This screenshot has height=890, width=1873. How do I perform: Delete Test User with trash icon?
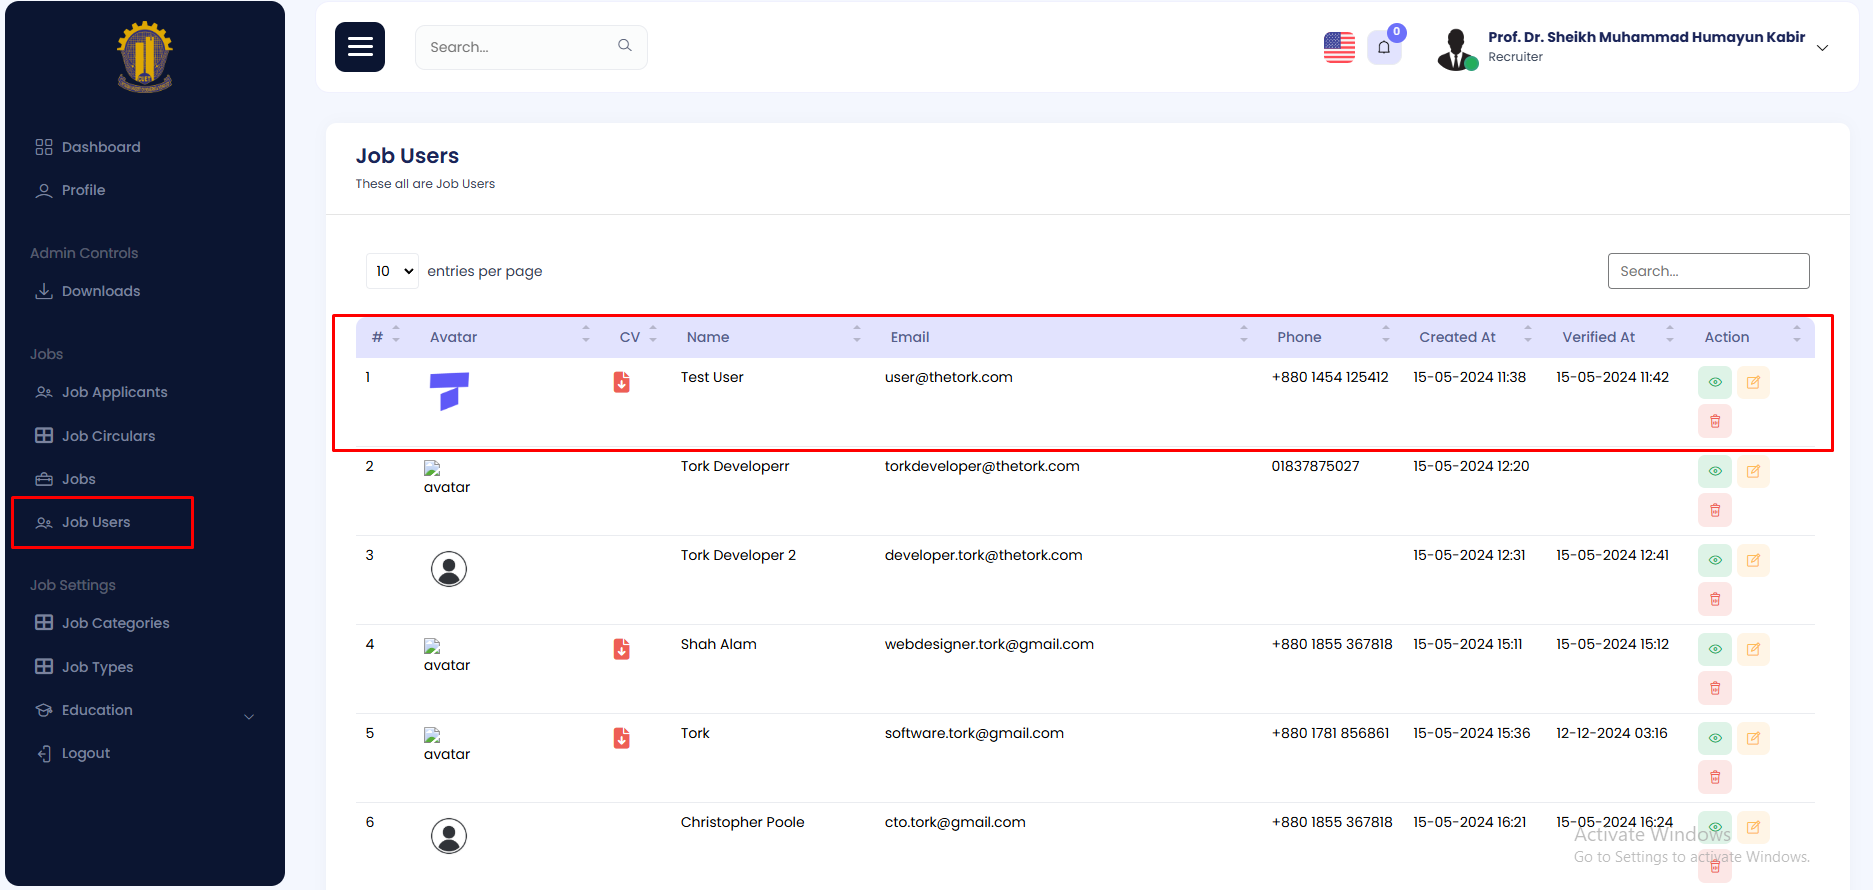[1714, 421]
